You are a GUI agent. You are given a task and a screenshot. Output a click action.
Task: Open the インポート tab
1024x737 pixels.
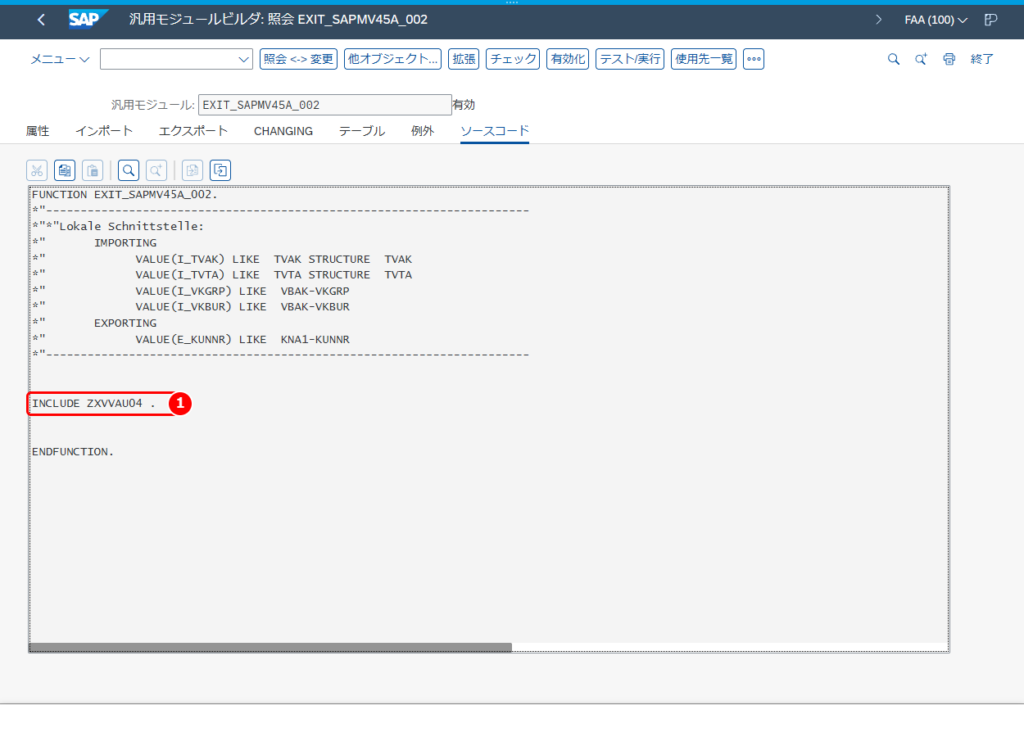pyautogui.click(x=104, y=131)
